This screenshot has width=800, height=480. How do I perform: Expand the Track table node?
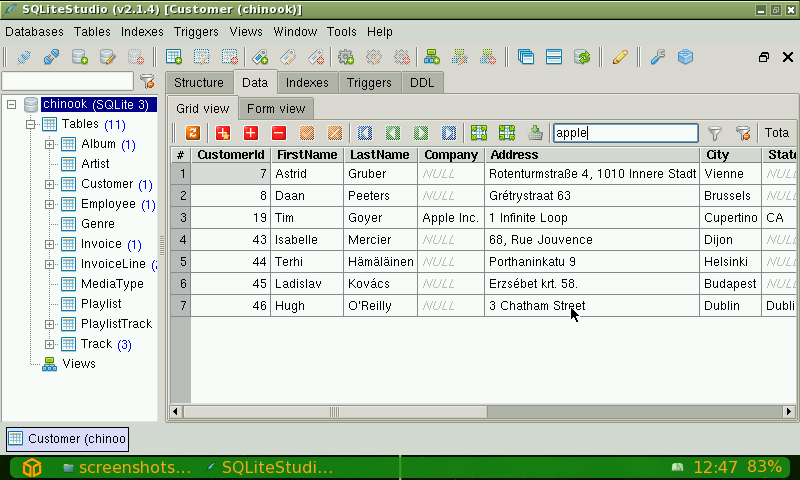click(x=49, y=344)
